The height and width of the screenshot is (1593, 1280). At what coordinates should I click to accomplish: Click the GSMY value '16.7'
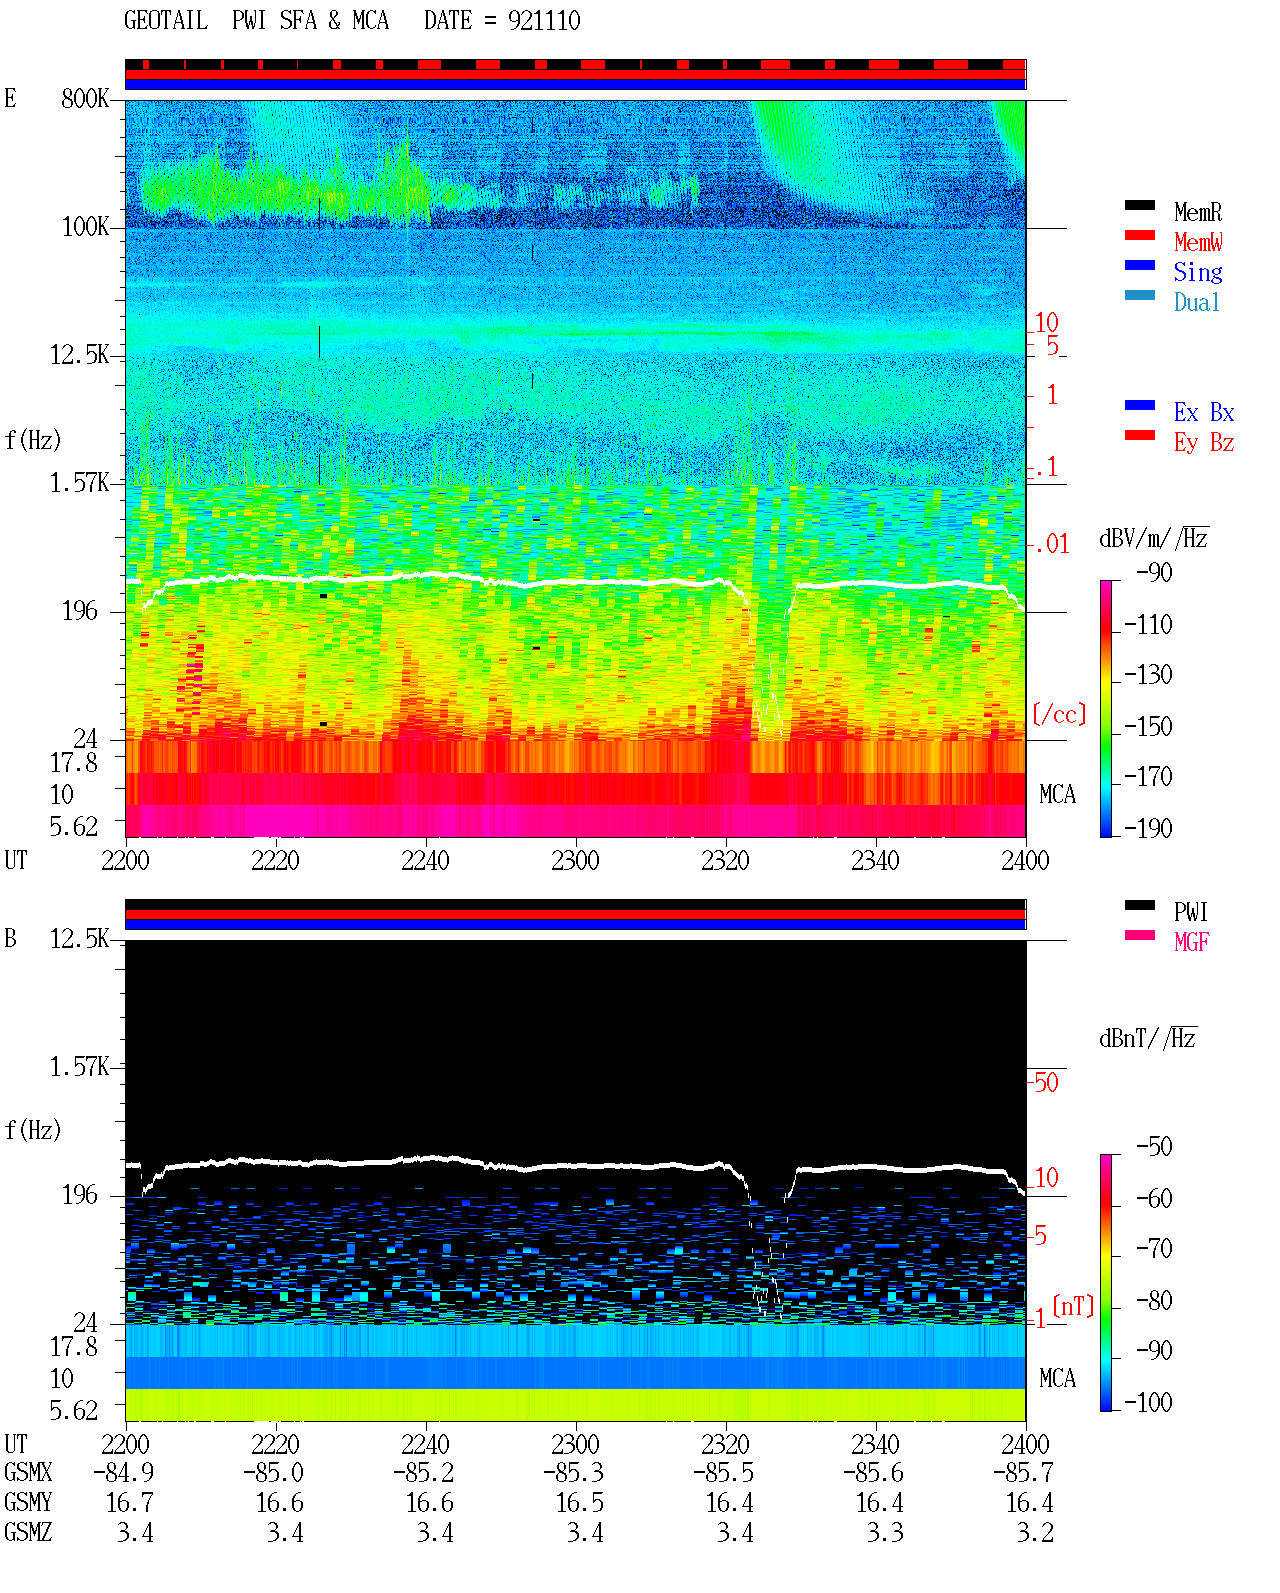(x=130, y=1503)
